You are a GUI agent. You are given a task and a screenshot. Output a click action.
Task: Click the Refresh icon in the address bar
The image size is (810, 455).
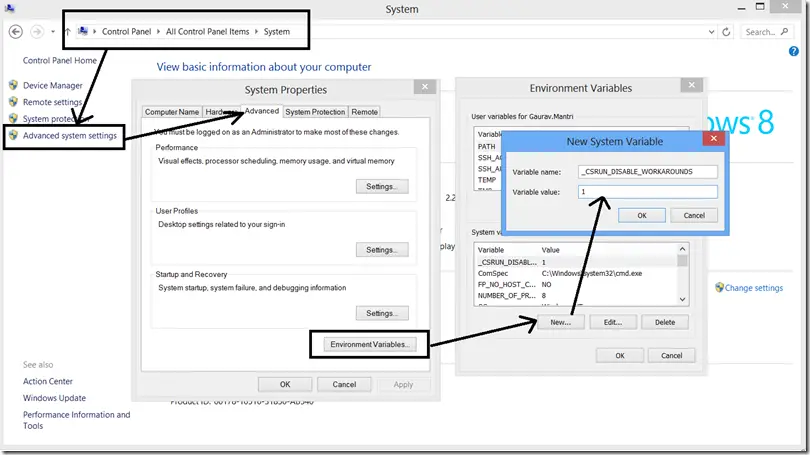pyautogui.click(x=726, y=32)
